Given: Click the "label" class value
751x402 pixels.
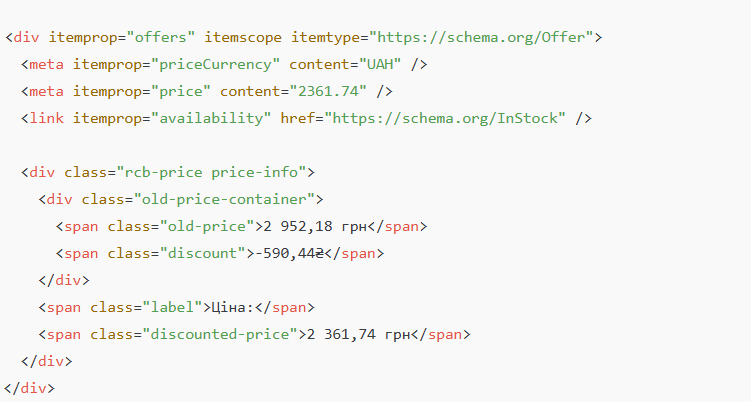Looking at the screenshot, I should pyautogui.click(x=172, y=307).
